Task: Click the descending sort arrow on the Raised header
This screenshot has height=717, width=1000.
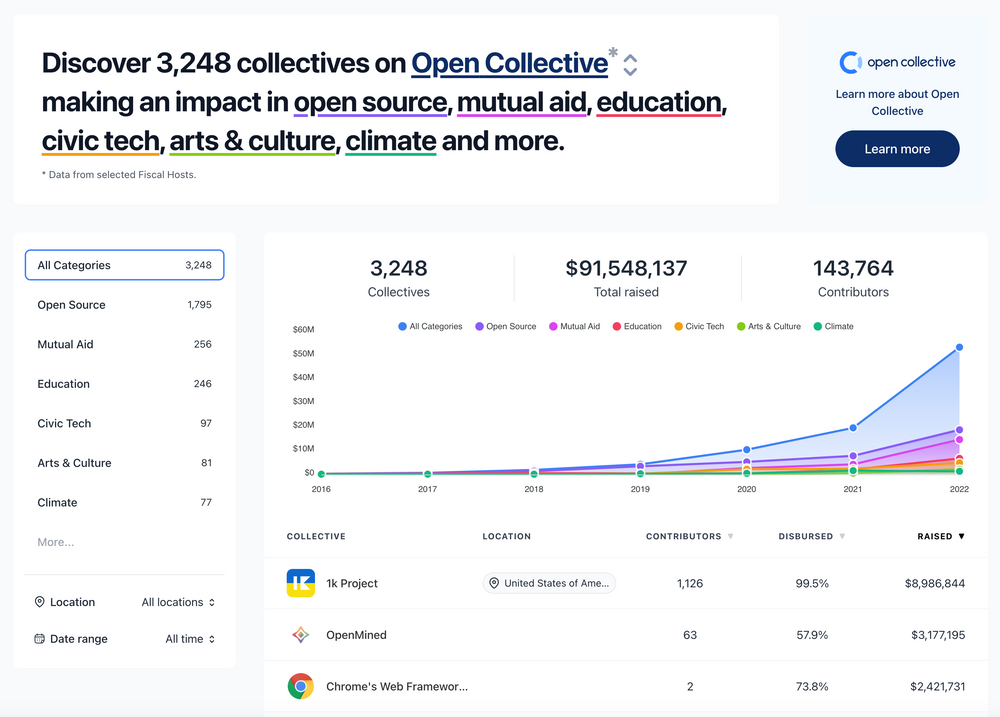Action: 960,536
